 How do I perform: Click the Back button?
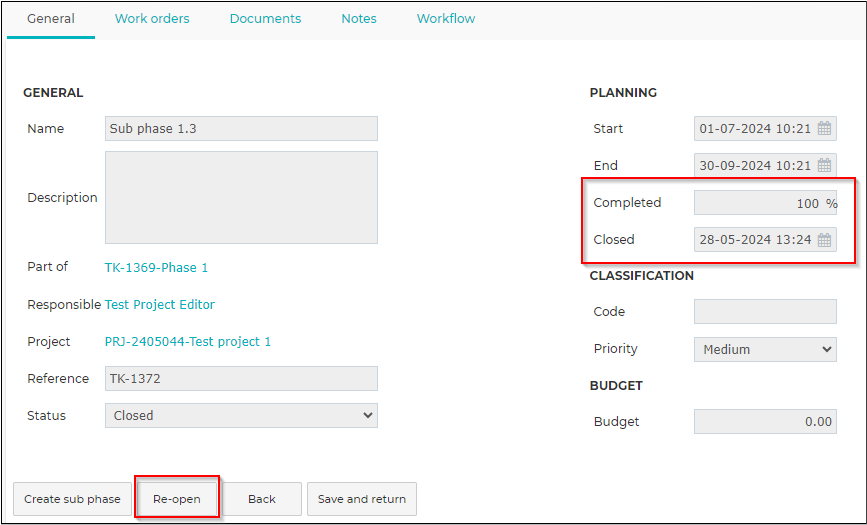(262, 499)
